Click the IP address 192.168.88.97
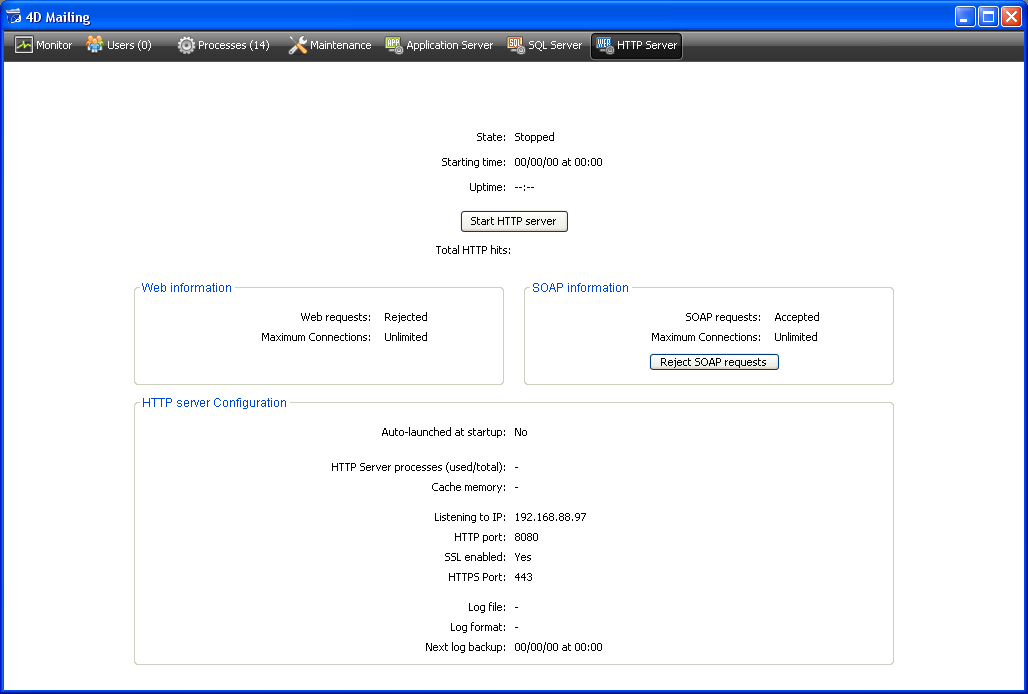Screen dimensions: 1028x694 550,517
